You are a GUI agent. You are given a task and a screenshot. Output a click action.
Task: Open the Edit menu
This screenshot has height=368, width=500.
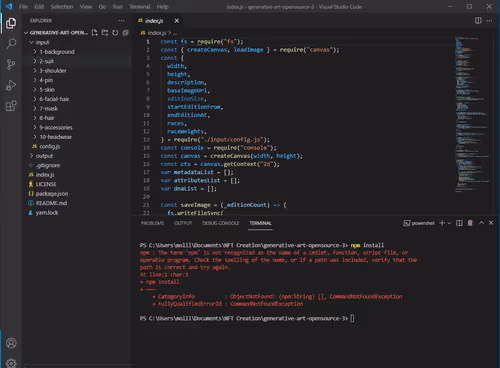point(39,7)
